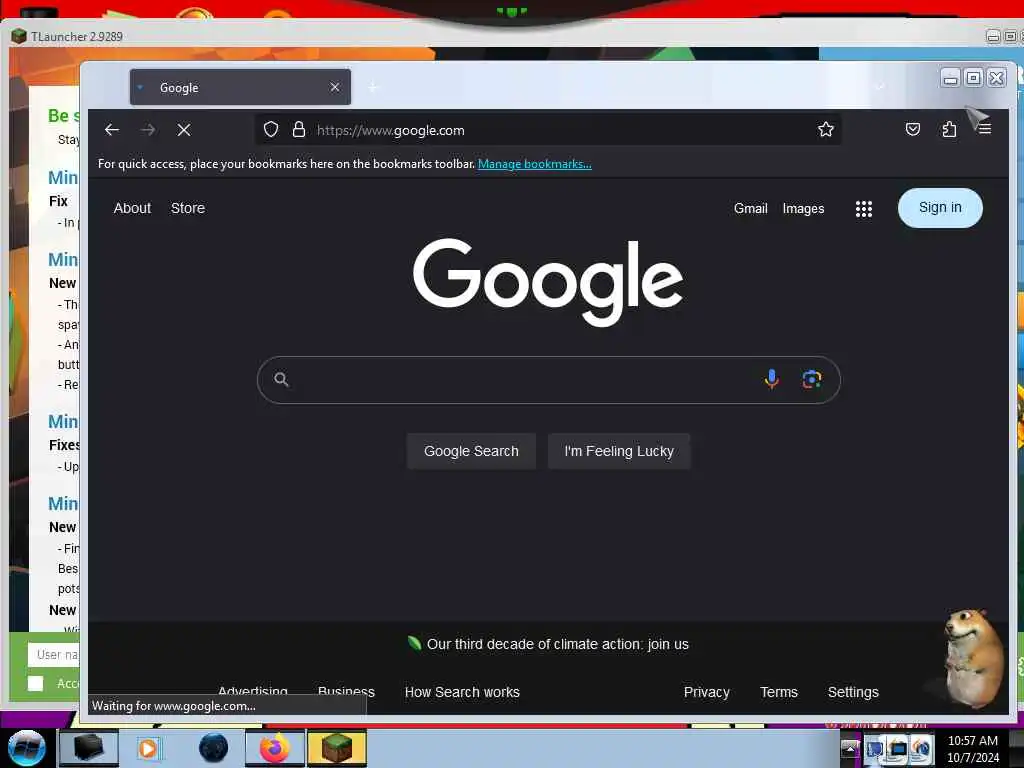Click the Google logo
The width and height of the screenshot is (1024, 768).
(548, 281)
